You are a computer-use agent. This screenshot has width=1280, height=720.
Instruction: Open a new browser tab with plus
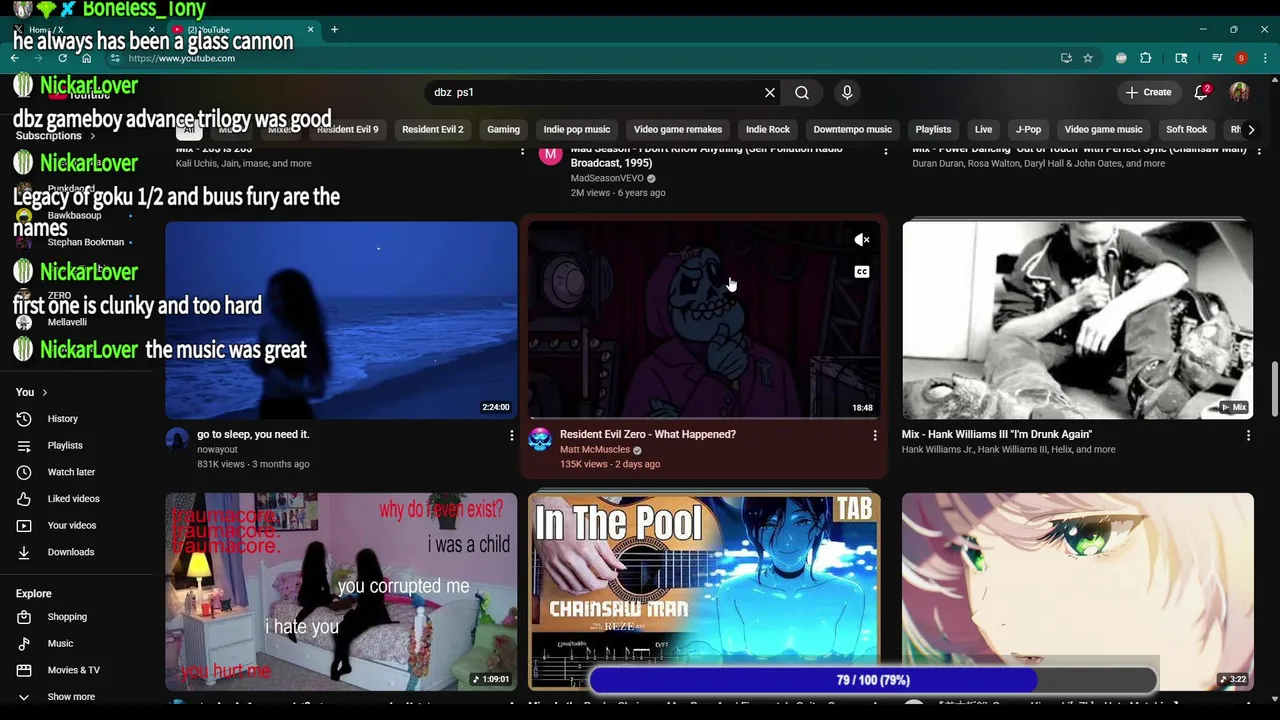click(x=334, y=30)
